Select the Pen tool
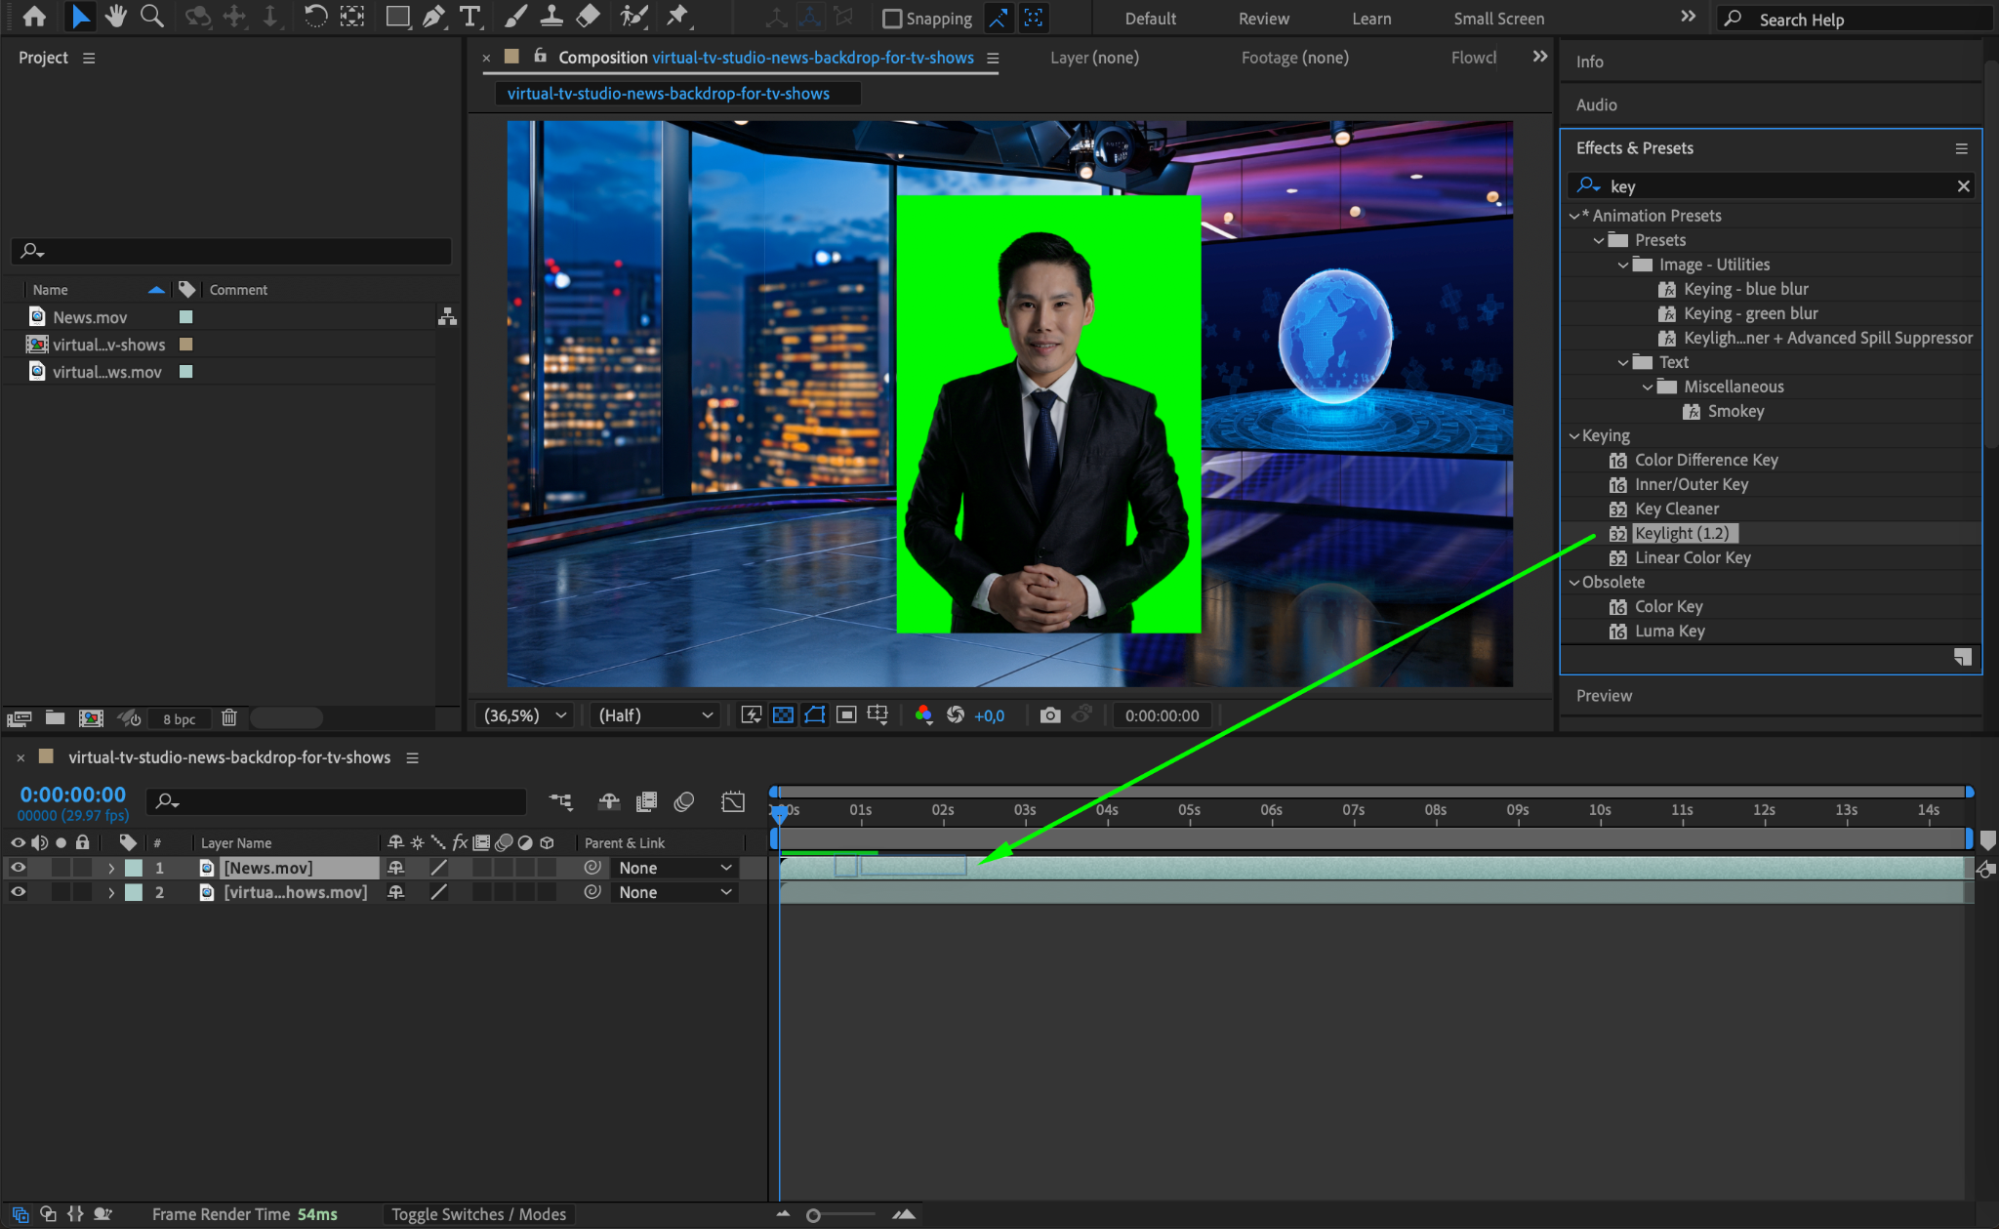1999x1229 pixels. click(433, 16)
